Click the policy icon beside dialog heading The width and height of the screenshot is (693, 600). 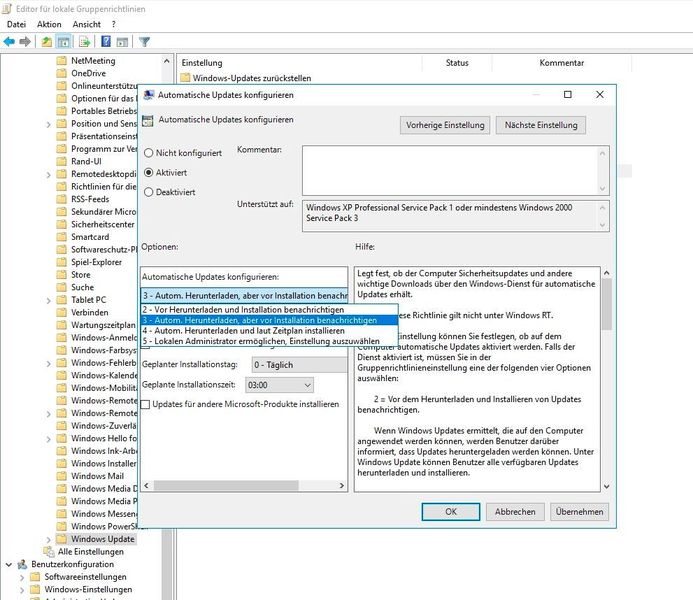[148, 120]
